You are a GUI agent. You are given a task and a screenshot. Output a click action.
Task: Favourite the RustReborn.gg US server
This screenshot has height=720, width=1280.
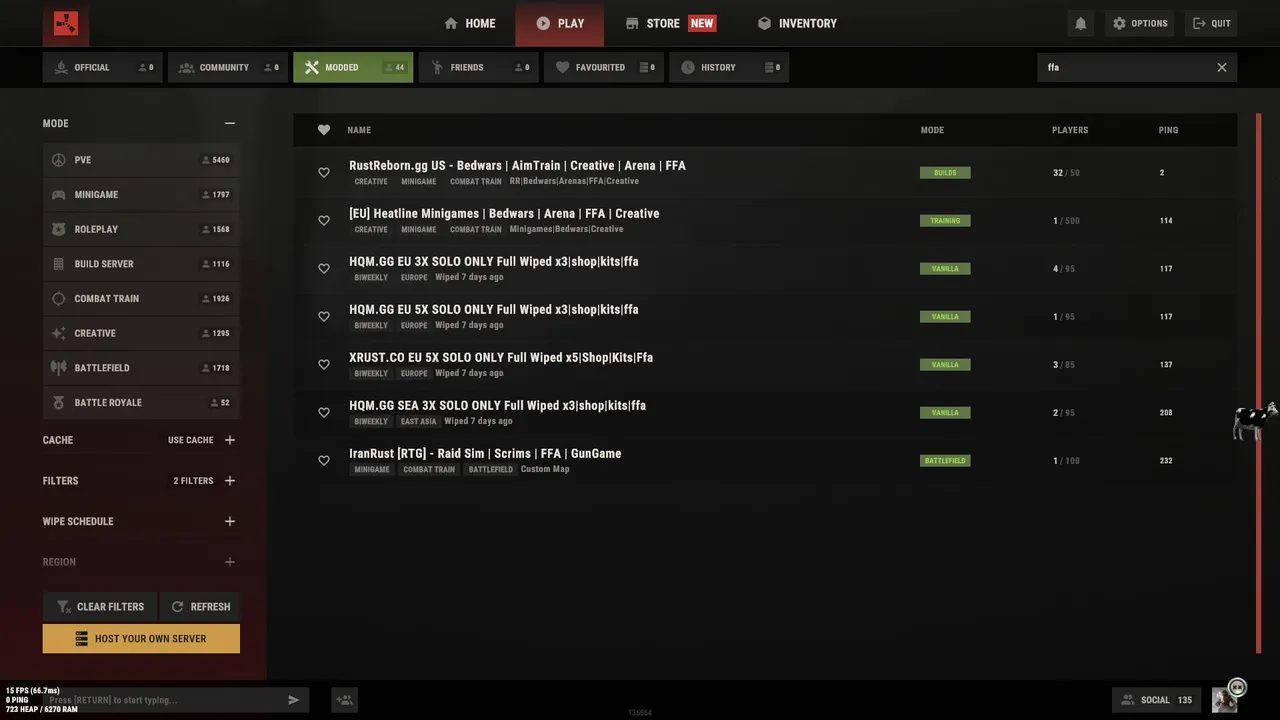coord(324,173)
